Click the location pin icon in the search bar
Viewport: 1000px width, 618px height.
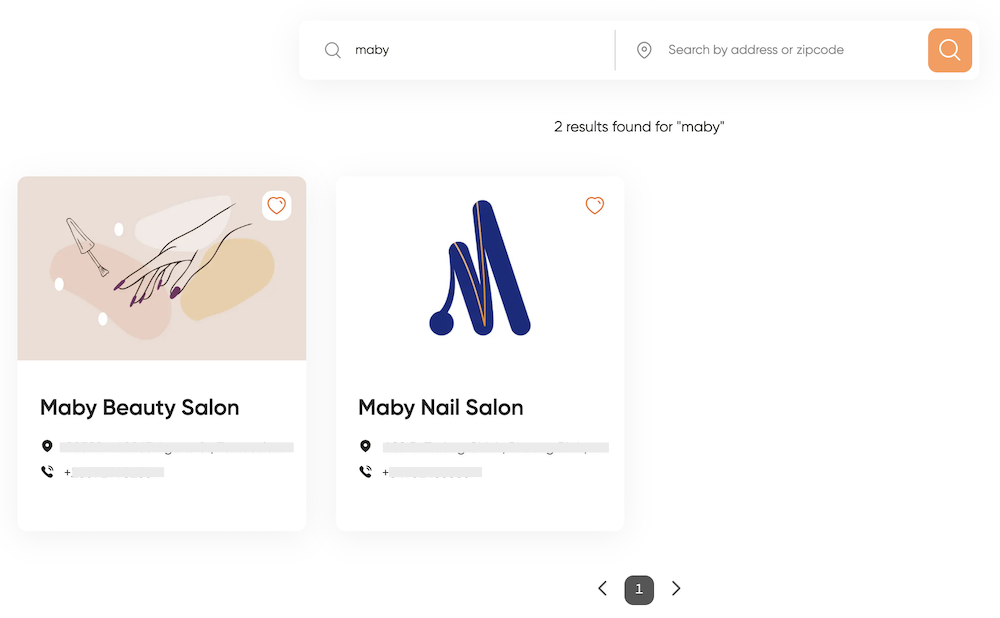tap(644, 50)
